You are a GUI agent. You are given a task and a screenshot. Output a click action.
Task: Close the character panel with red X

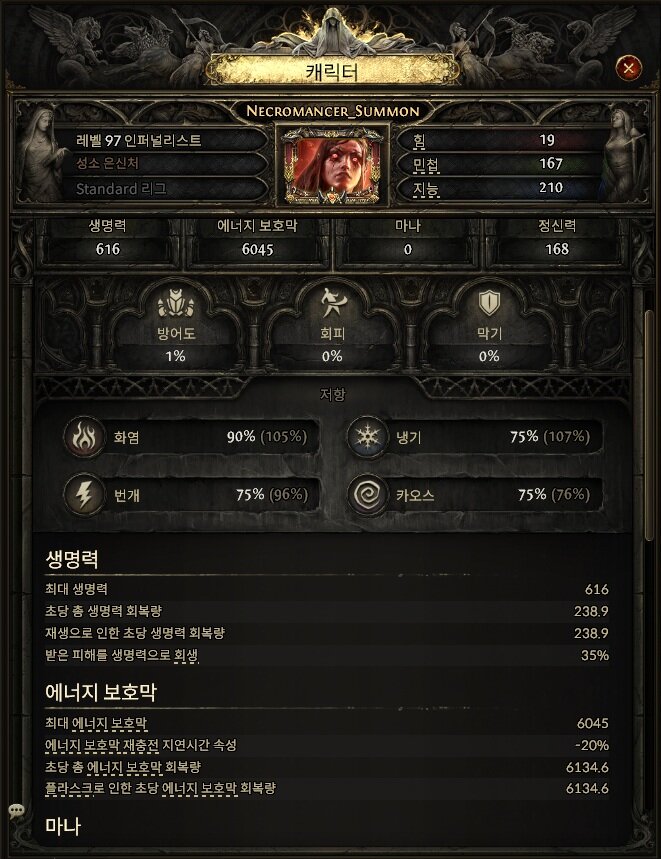(629, 68)
